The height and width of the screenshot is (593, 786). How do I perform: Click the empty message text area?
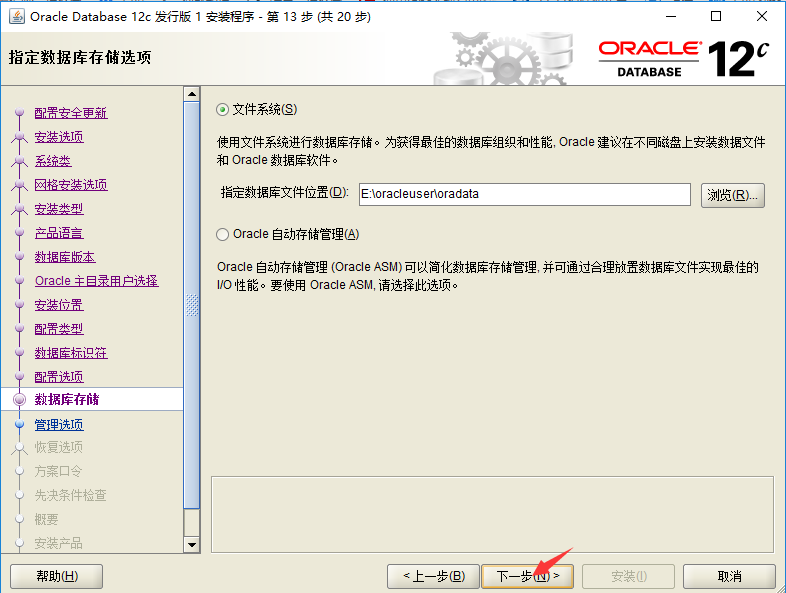492,515
